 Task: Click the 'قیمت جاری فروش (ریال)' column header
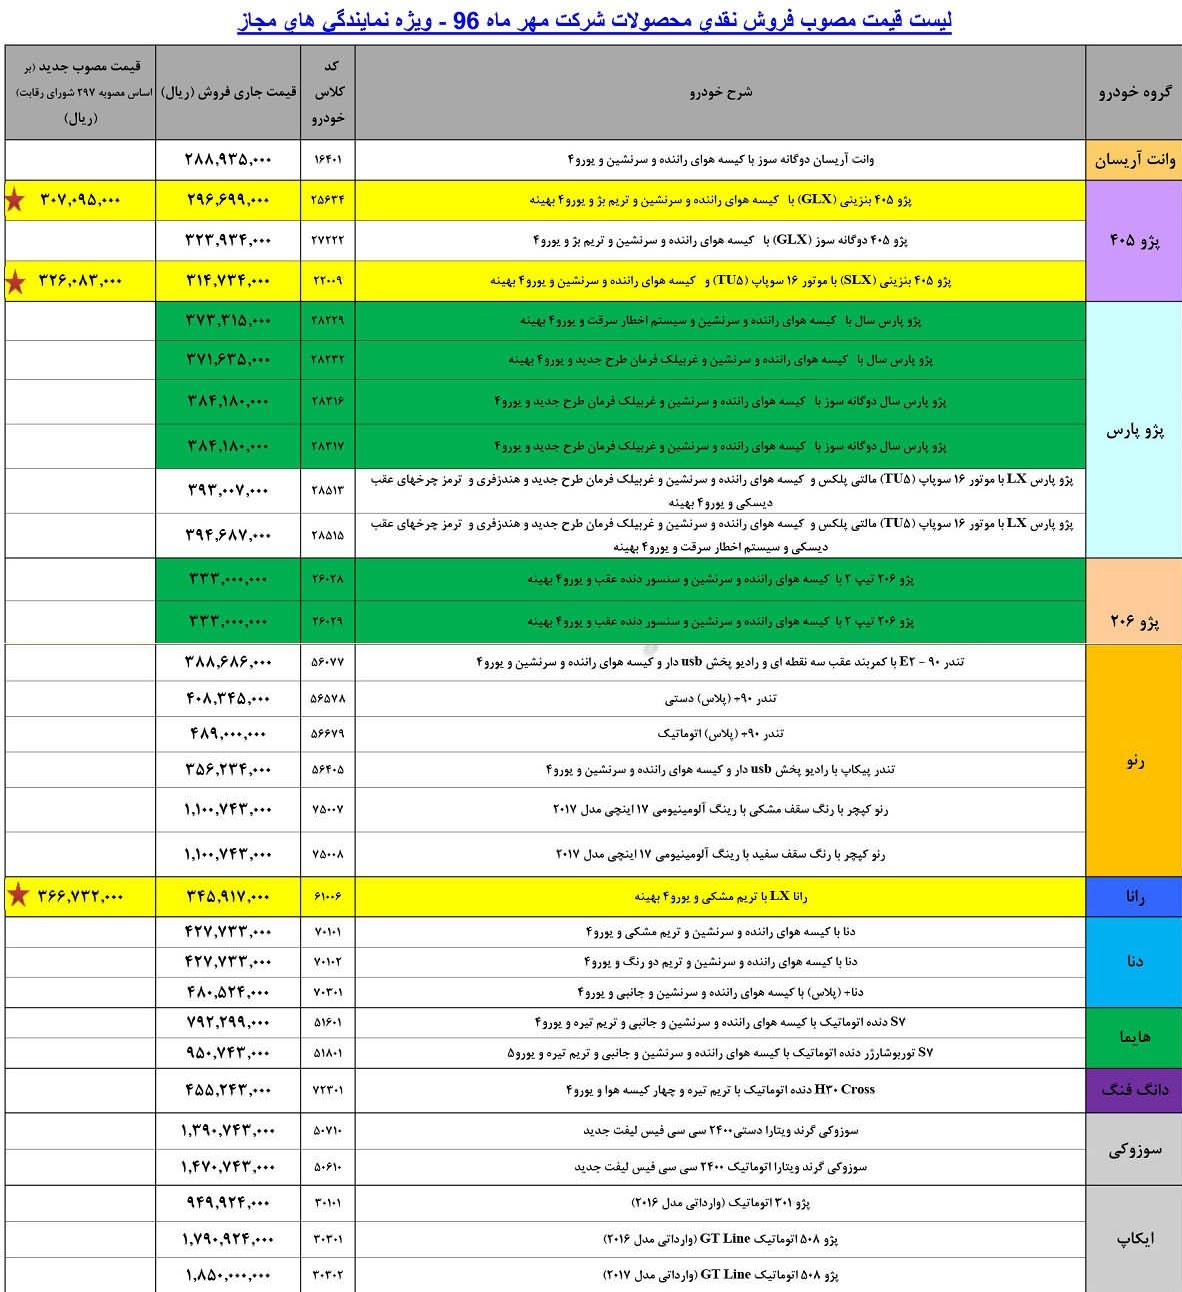pyautogui.click(x=228, y=92)
